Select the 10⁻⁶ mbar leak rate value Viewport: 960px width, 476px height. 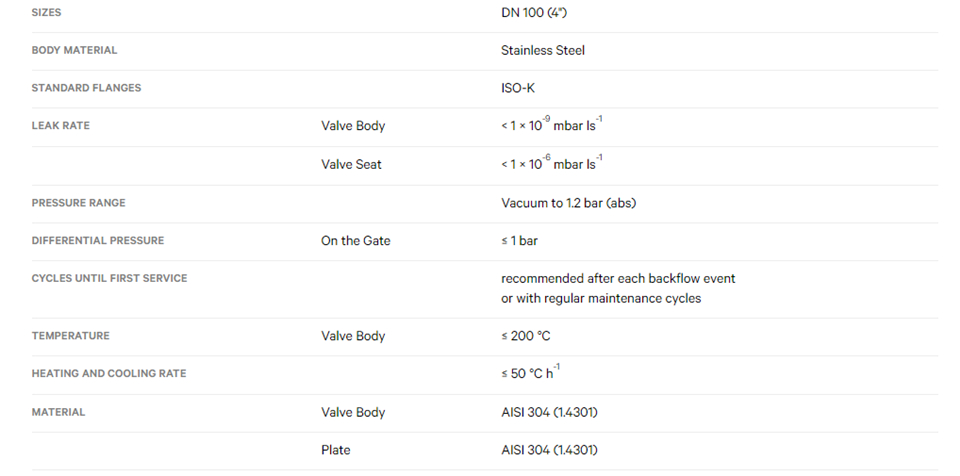point(552,164)
